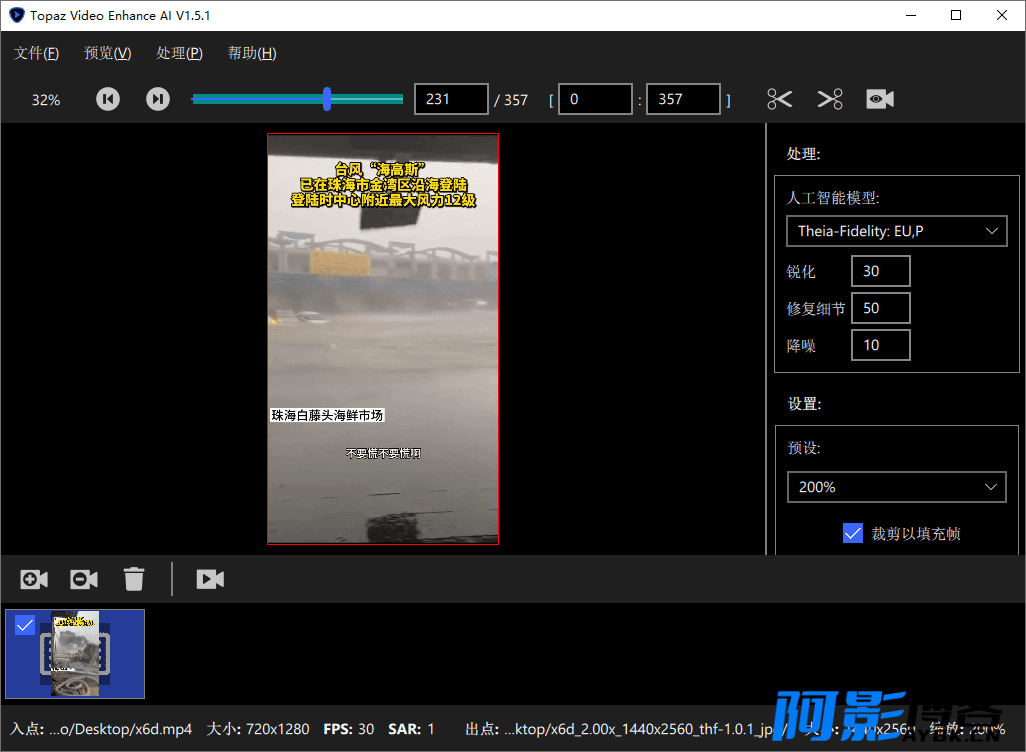Start processing with the camera play icon
1026x752 pixels.
210,579
